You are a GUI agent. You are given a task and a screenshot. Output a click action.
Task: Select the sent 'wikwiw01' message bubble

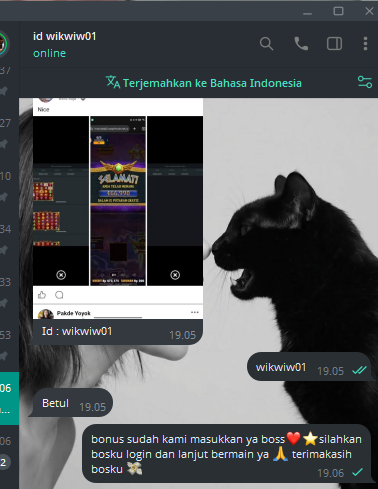pos(309,366)
